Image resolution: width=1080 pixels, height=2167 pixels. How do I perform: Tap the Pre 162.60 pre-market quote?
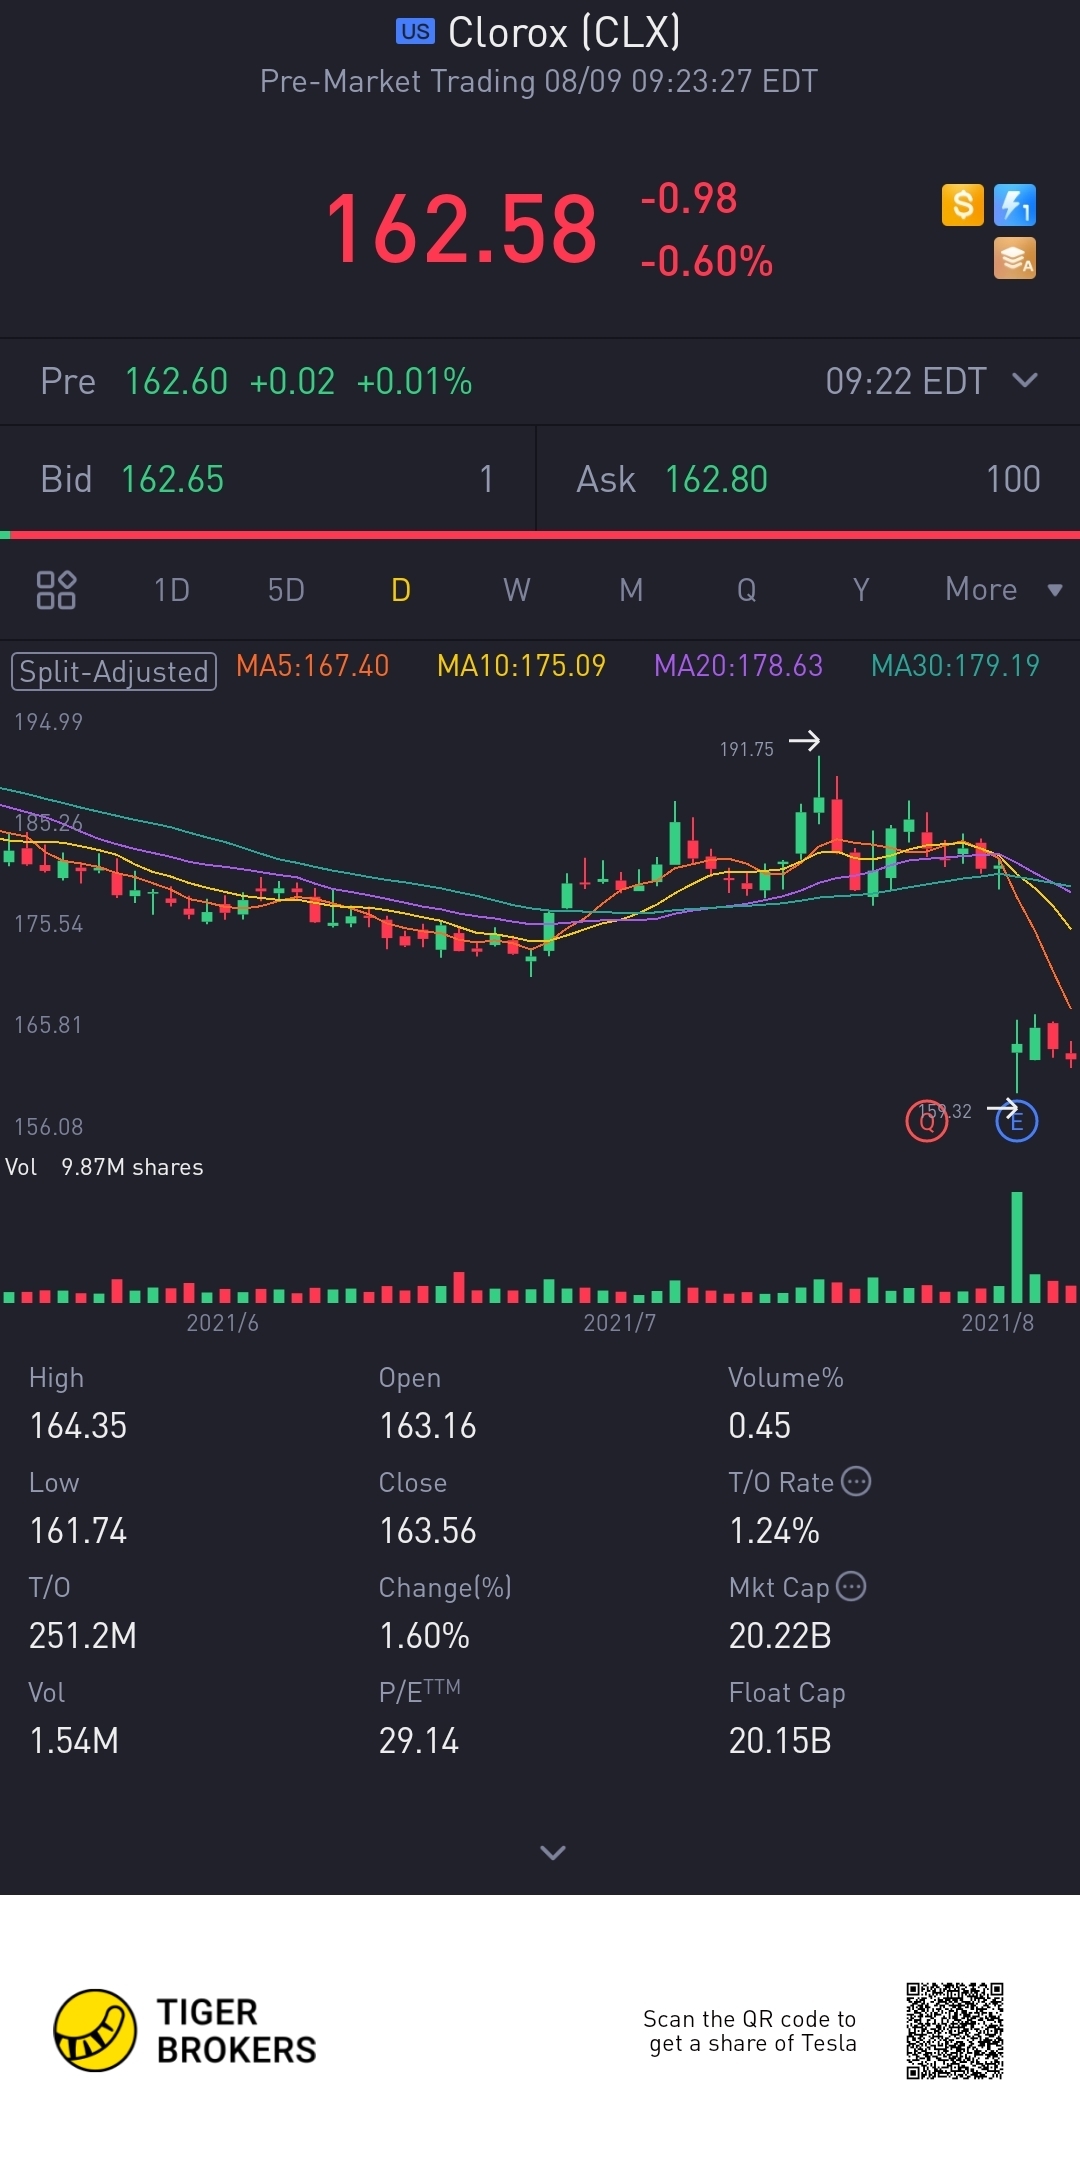(x=256, y=381)
